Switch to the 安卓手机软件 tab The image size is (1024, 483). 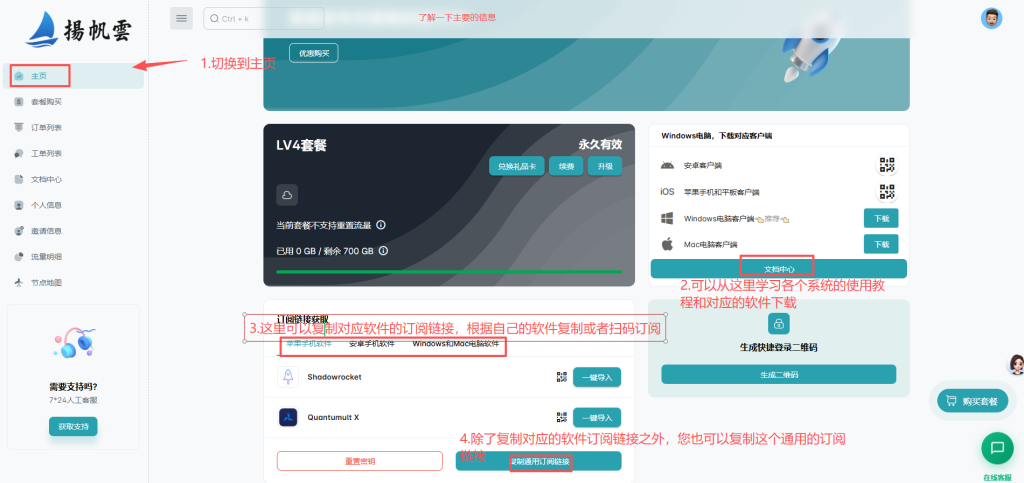click(x=371, y=344)
